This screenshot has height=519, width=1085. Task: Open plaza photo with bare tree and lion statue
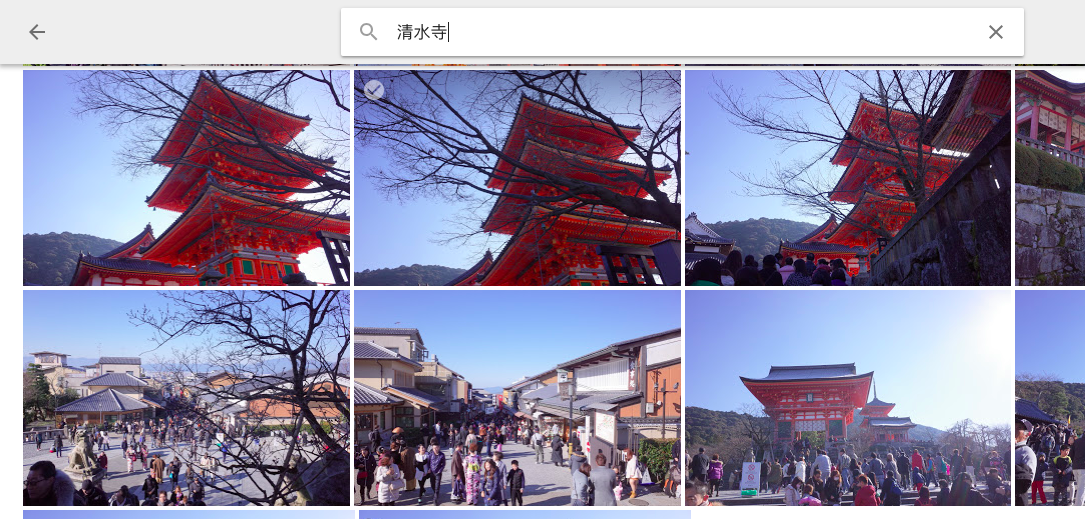pos(186,398)
